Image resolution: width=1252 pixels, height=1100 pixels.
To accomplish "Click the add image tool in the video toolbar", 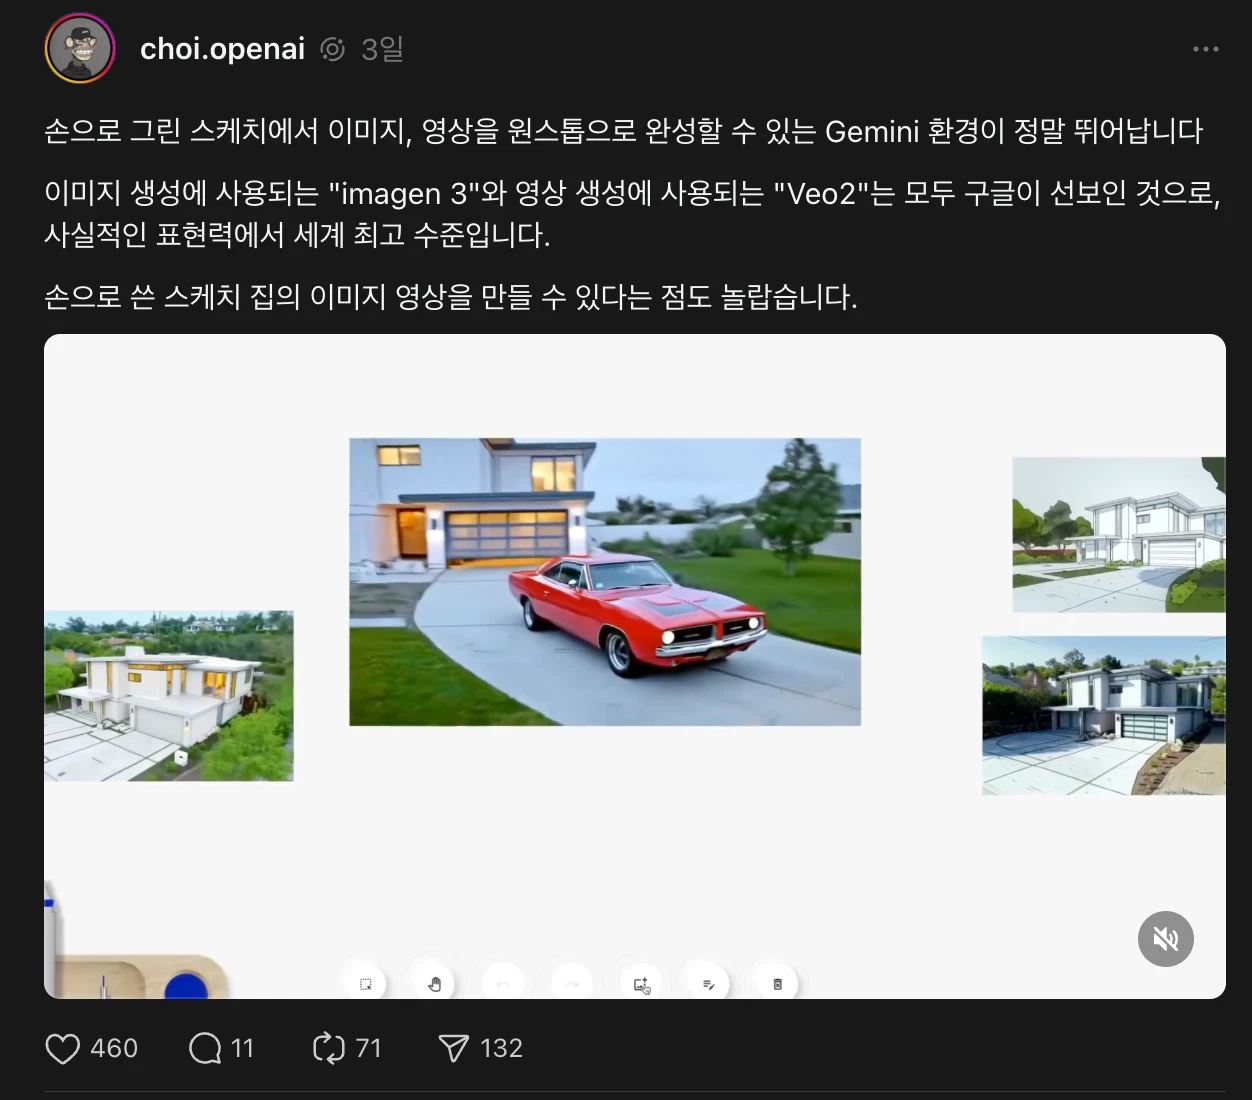I will click(x=641, y=984).
